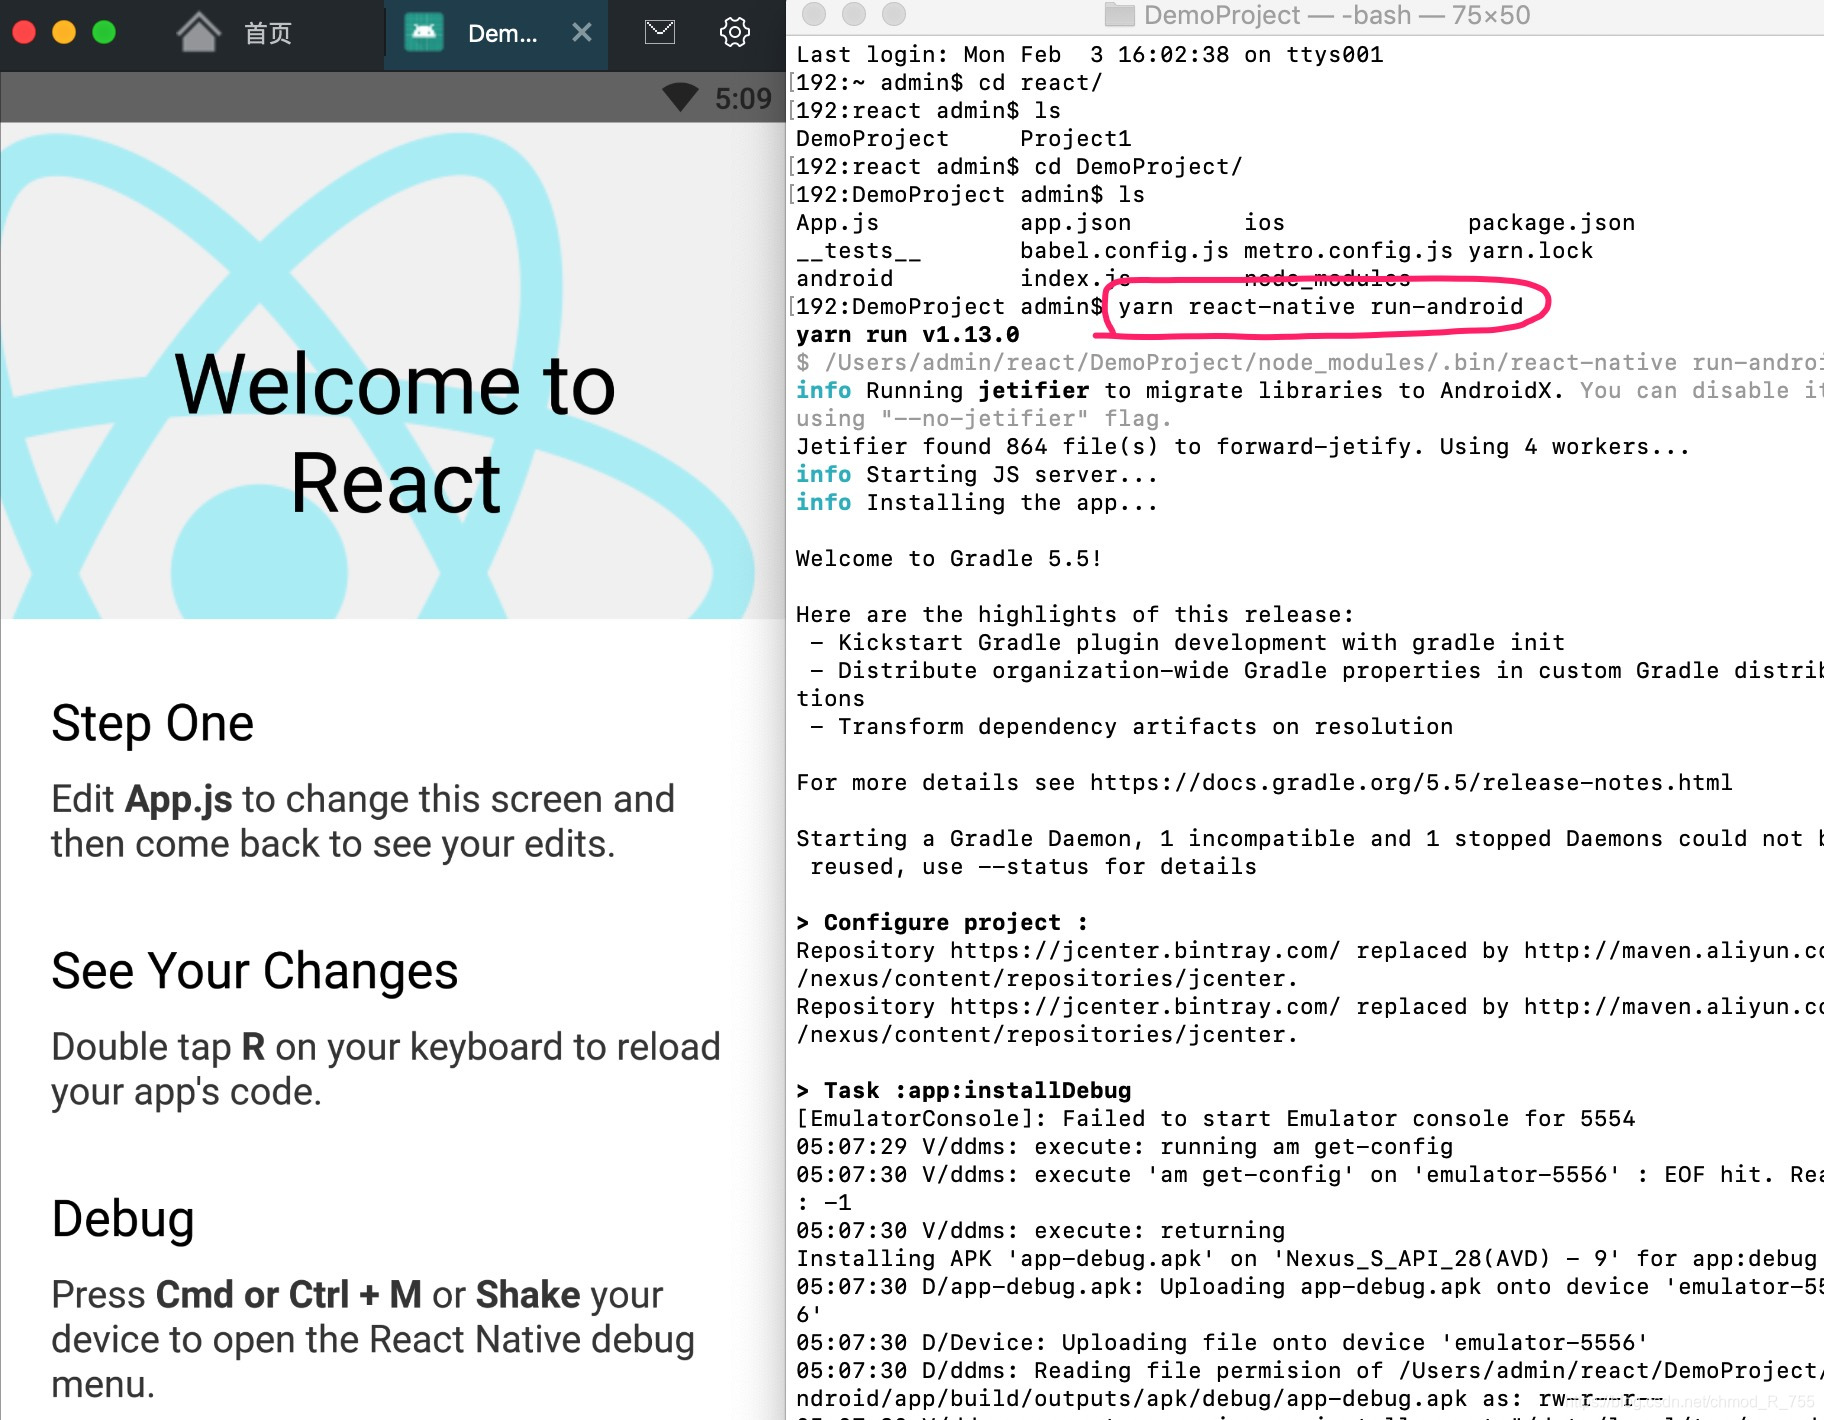The width and height of the screenshot is (1824, 1420).
Task: Click the 'Press Cmd or Ctrl + M' text
Action: coord(373,1339)
